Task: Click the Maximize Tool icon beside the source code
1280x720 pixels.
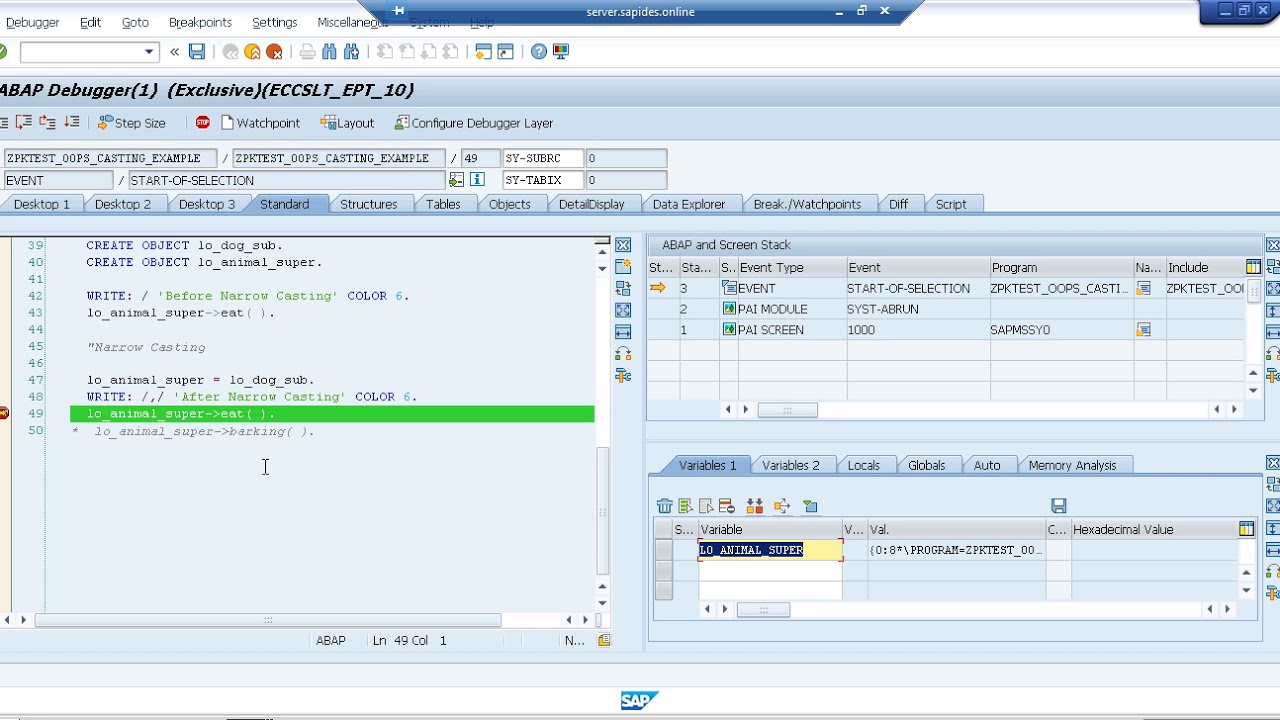Action: tap(623, 310)
